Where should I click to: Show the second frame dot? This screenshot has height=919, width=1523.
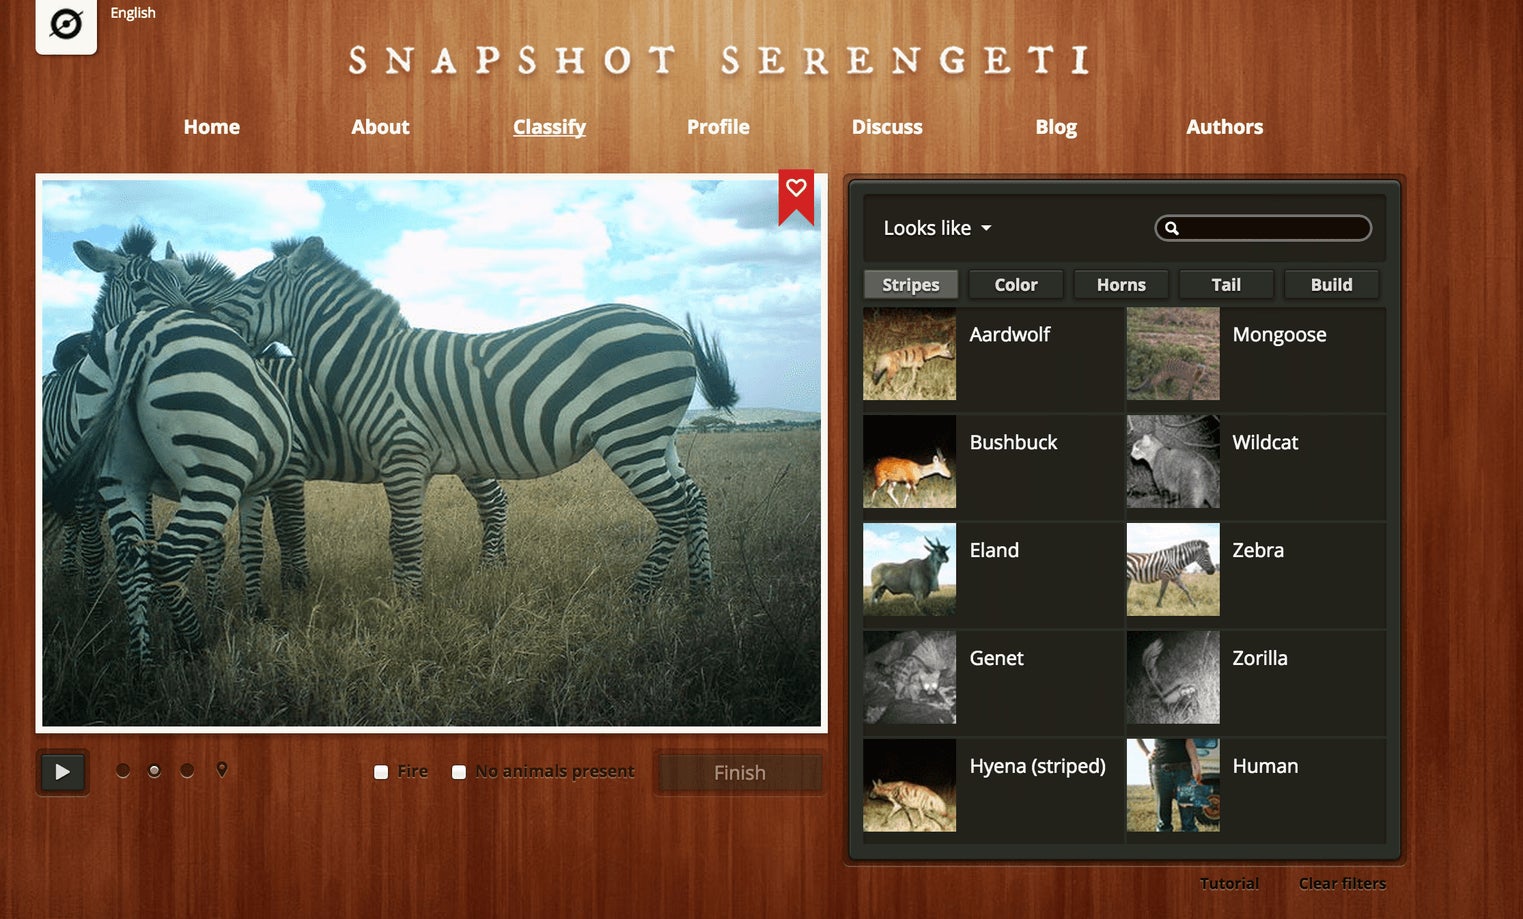(154, 771)
